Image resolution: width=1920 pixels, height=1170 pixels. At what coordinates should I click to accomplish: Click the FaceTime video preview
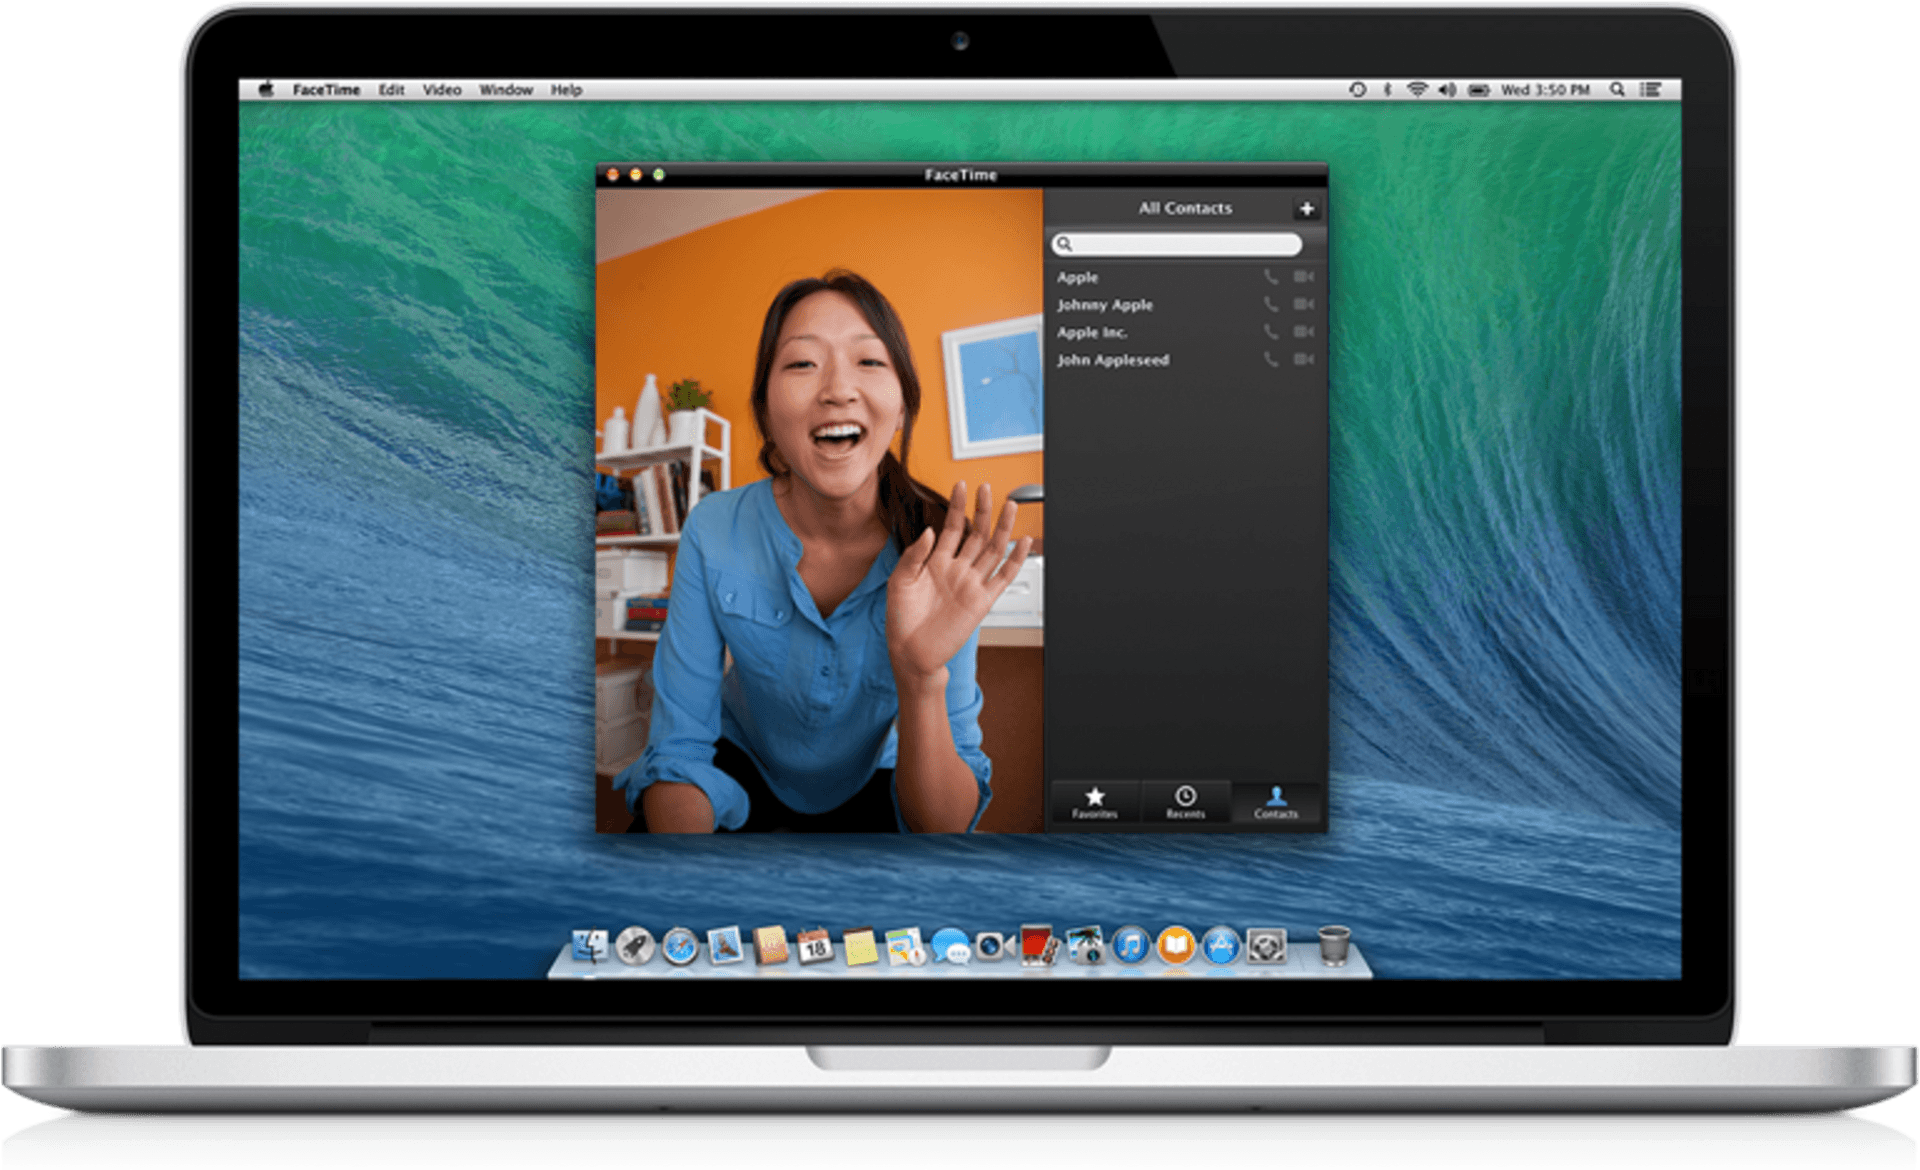(x=820, y=510)
